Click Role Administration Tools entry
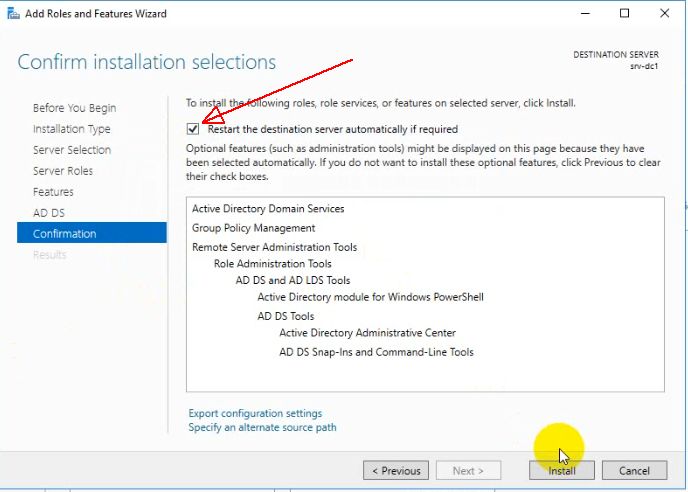688x492 pixels. [x=272, y=264]
